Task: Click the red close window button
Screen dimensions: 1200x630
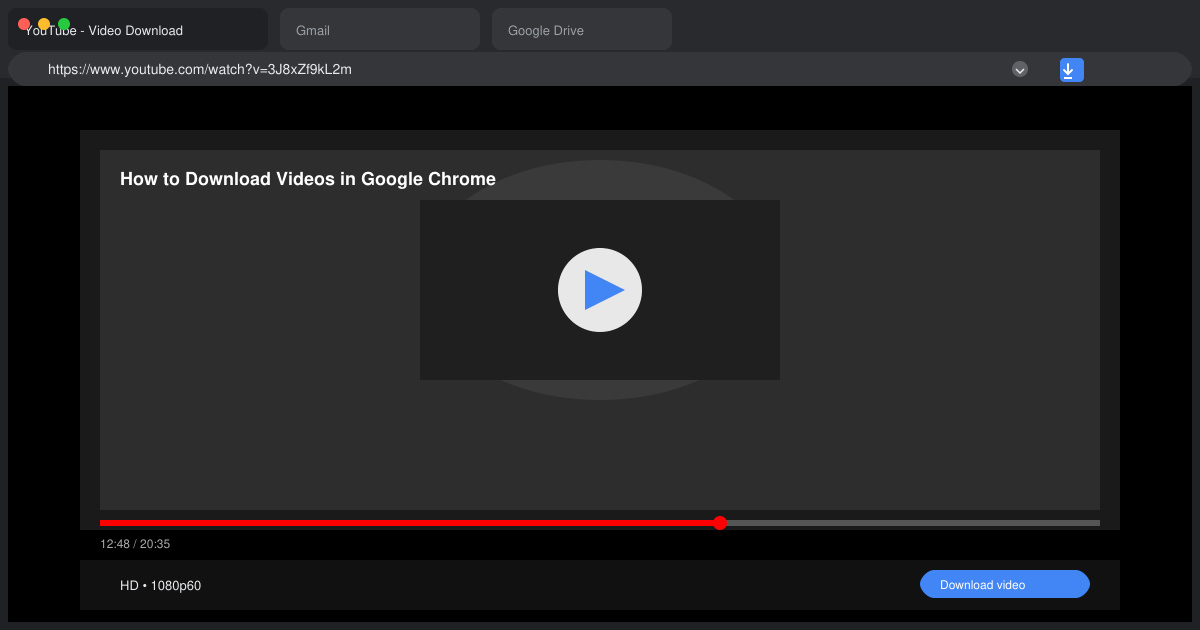Action: 24,24
